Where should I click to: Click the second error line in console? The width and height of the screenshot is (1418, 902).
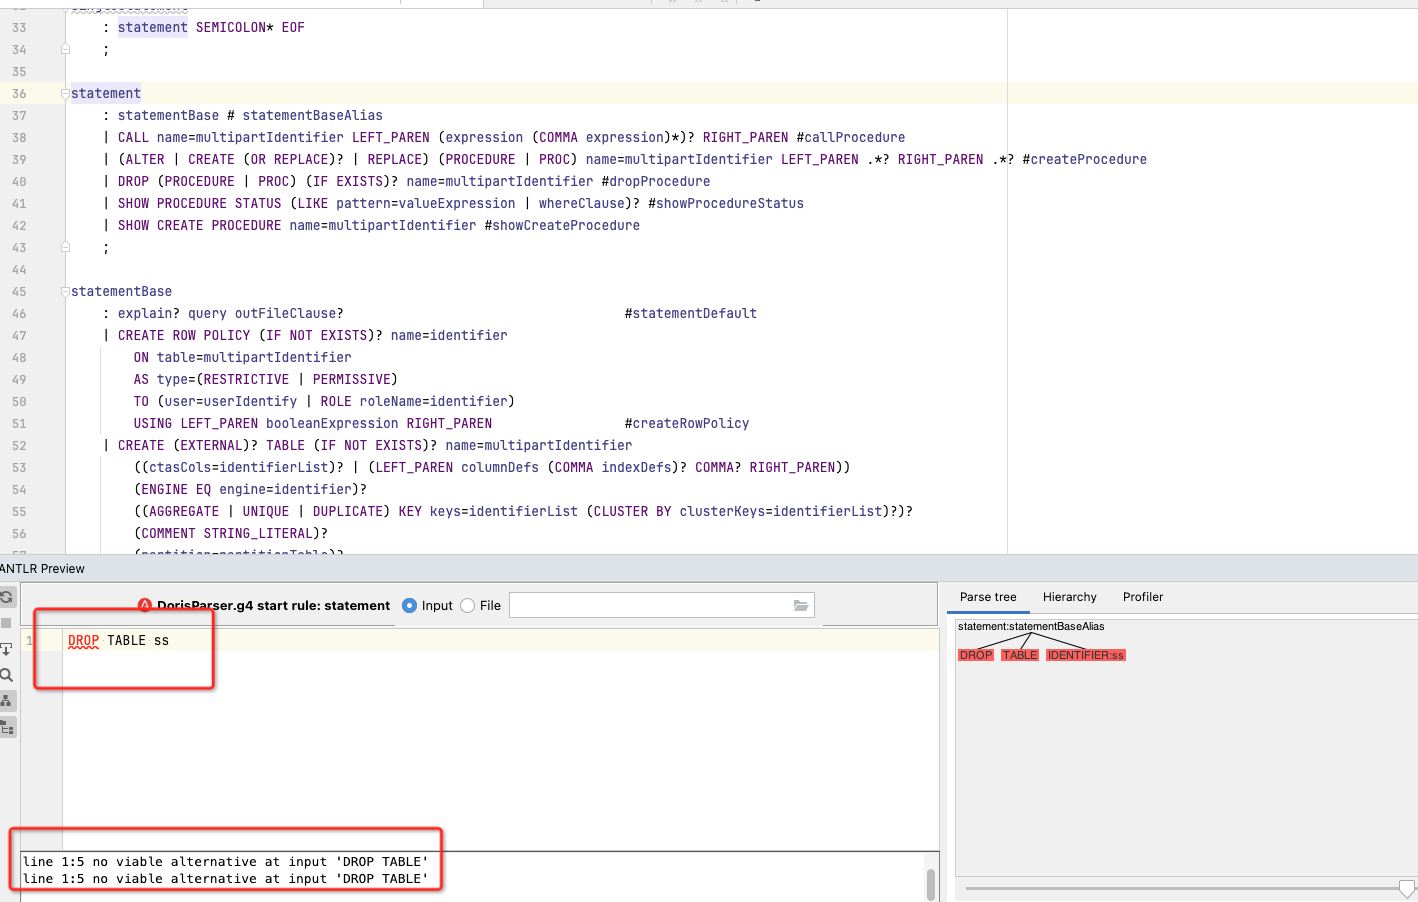226,879
